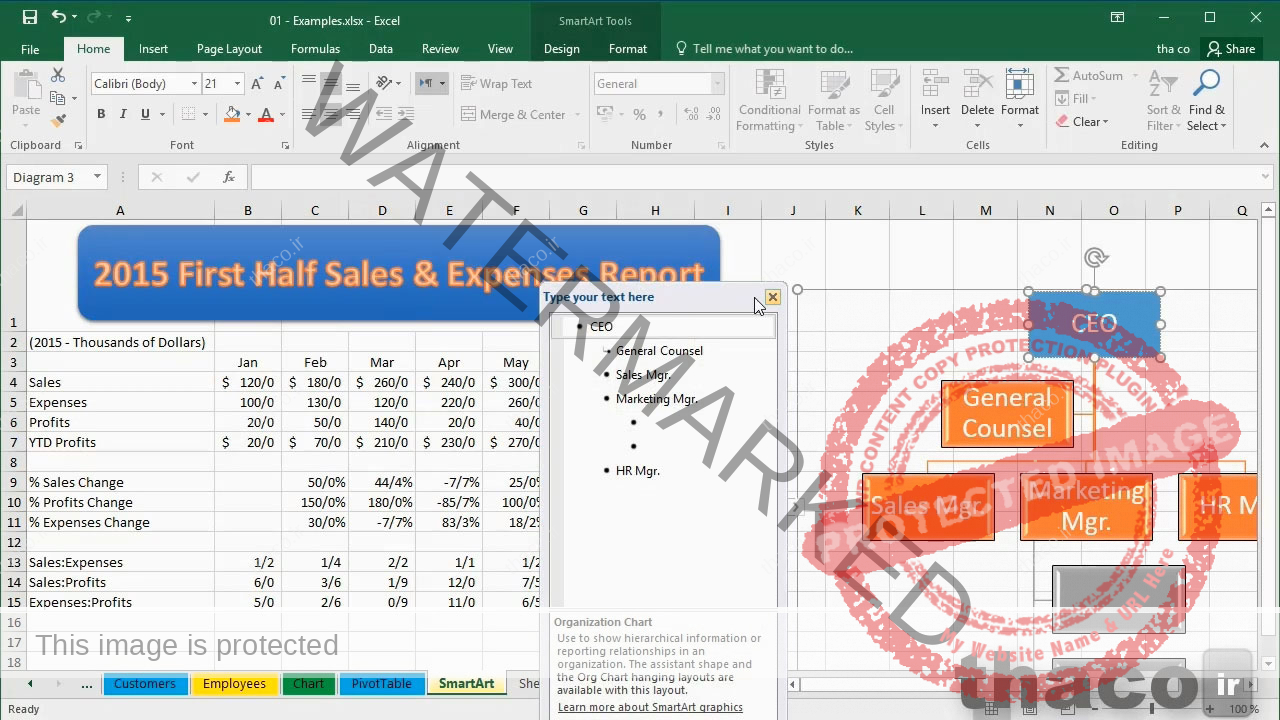
Task: Click the formula bar input field
Action: click(754, 177)
